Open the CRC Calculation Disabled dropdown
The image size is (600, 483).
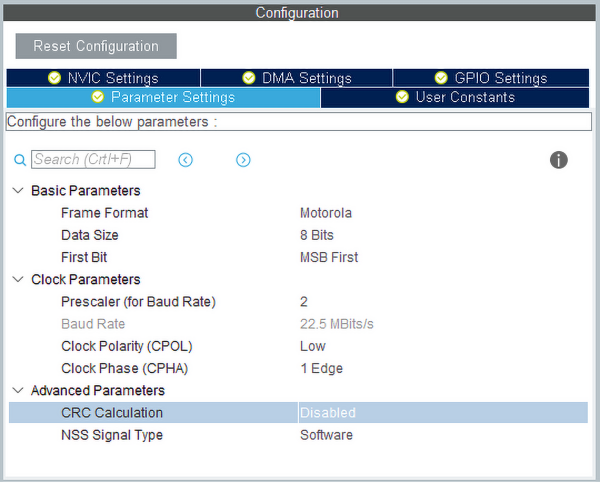[328, 413]
